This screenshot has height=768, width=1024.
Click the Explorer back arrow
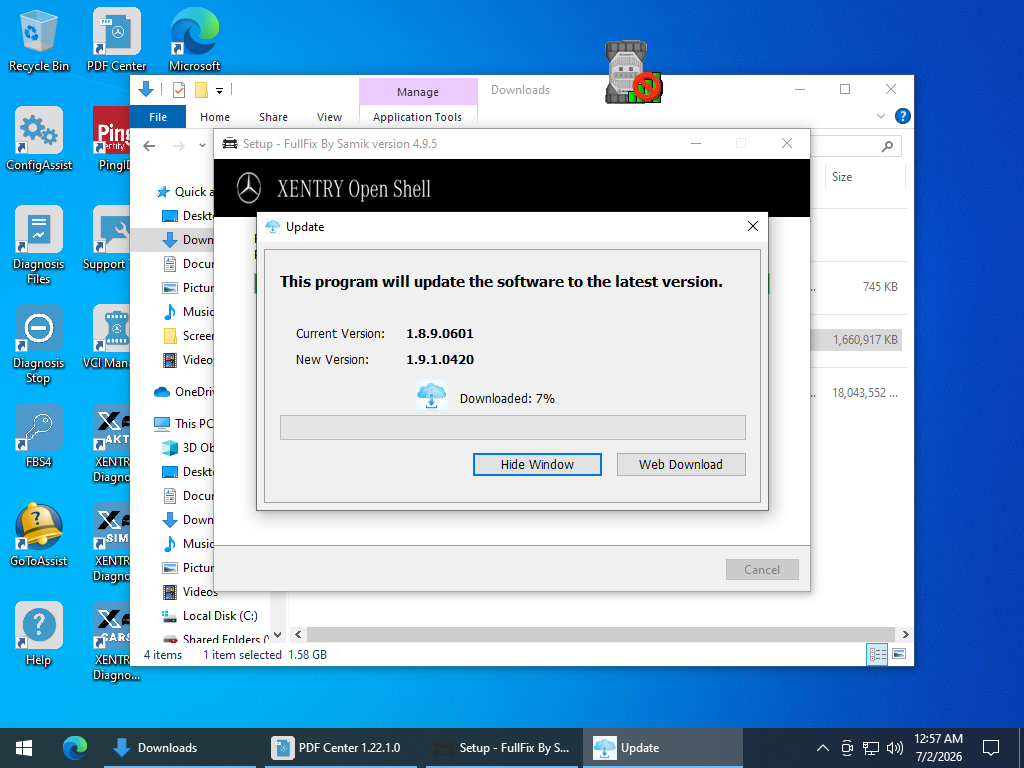pos(150,146)
